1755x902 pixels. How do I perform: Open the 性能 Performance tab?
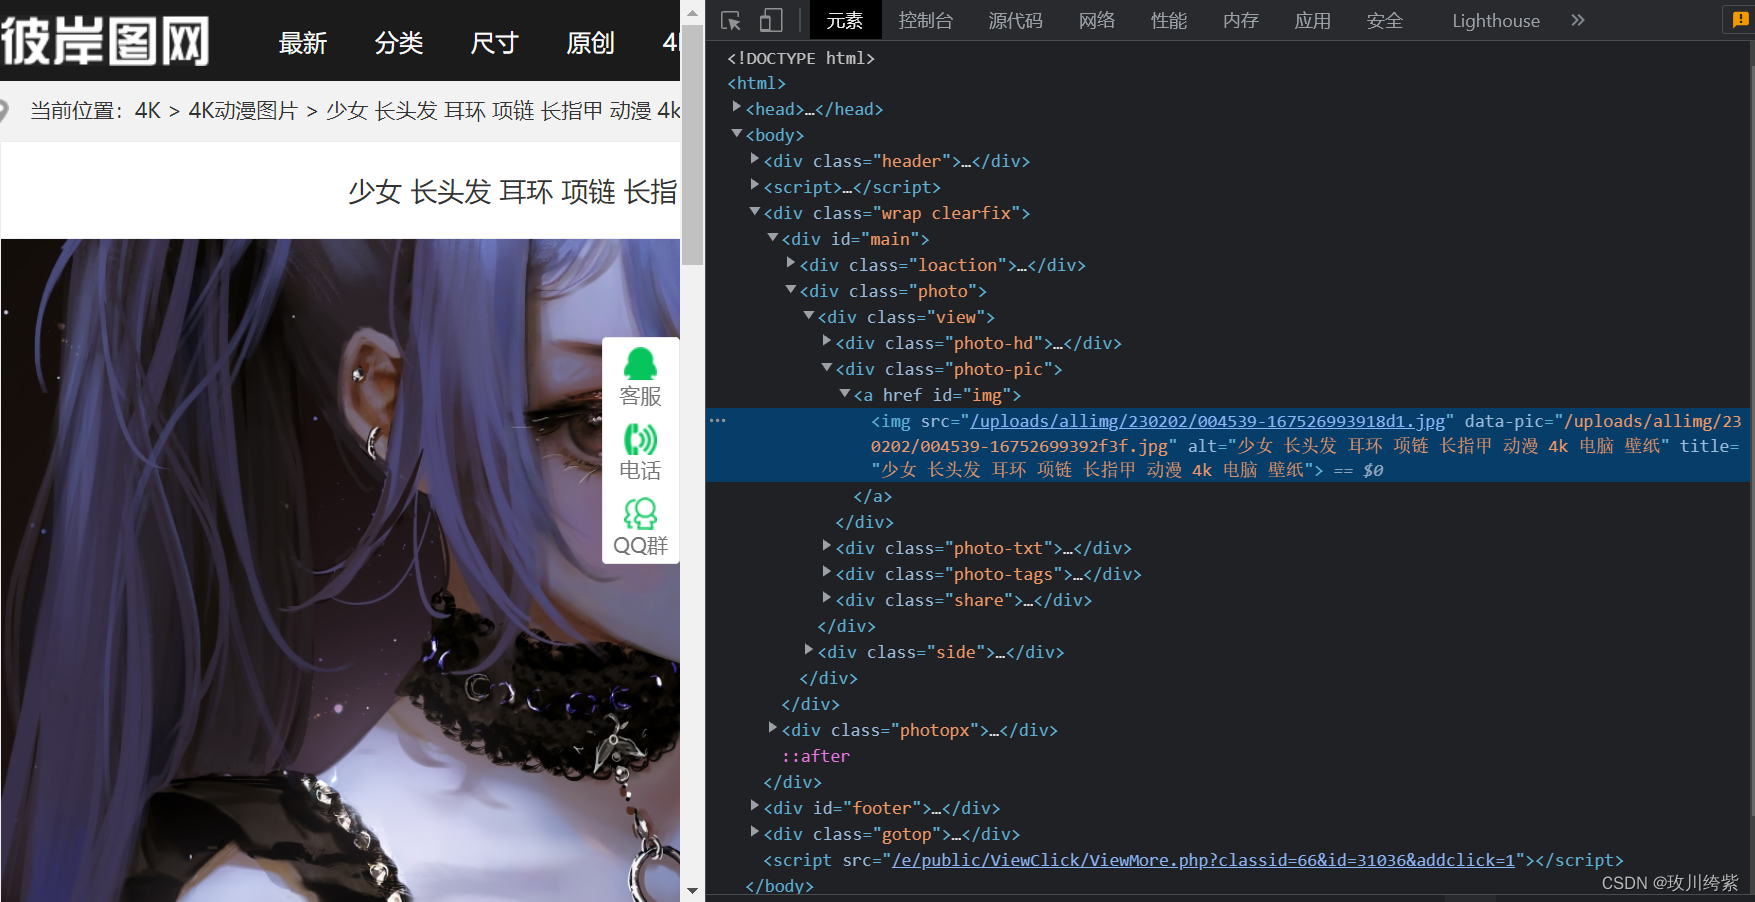coord(1169,20)
